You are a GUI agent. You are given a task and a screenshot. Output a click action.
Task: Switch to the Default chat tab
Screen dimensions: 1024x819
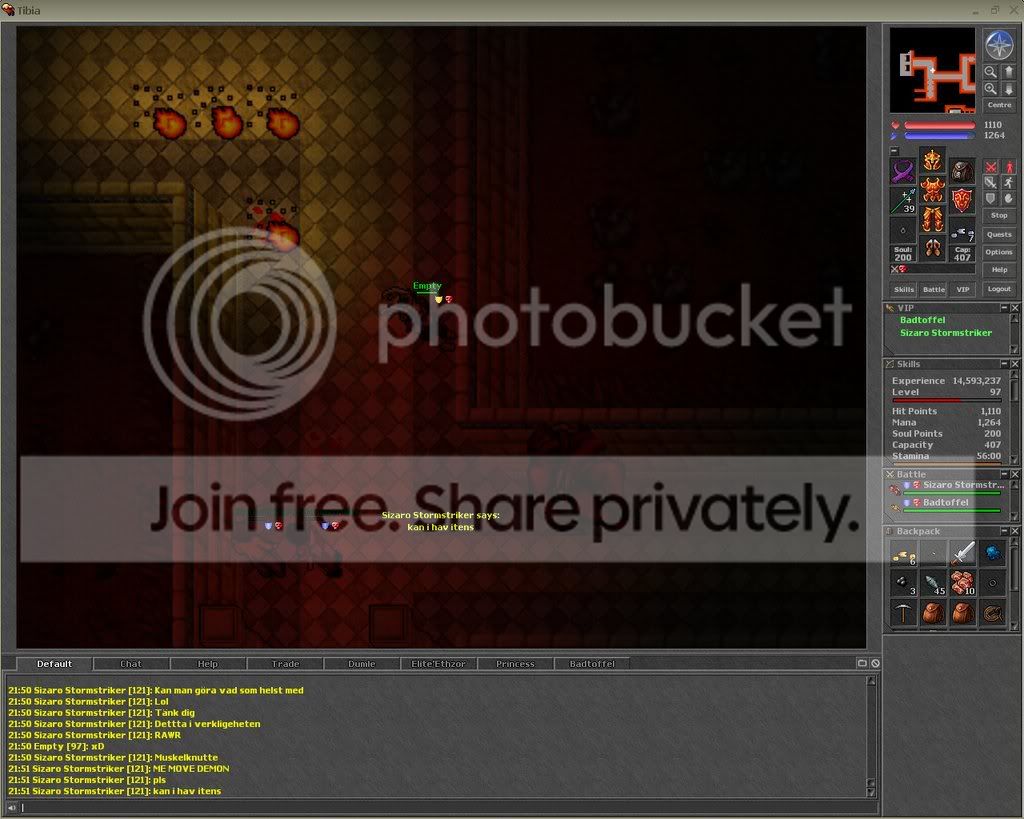click(54, 664)
